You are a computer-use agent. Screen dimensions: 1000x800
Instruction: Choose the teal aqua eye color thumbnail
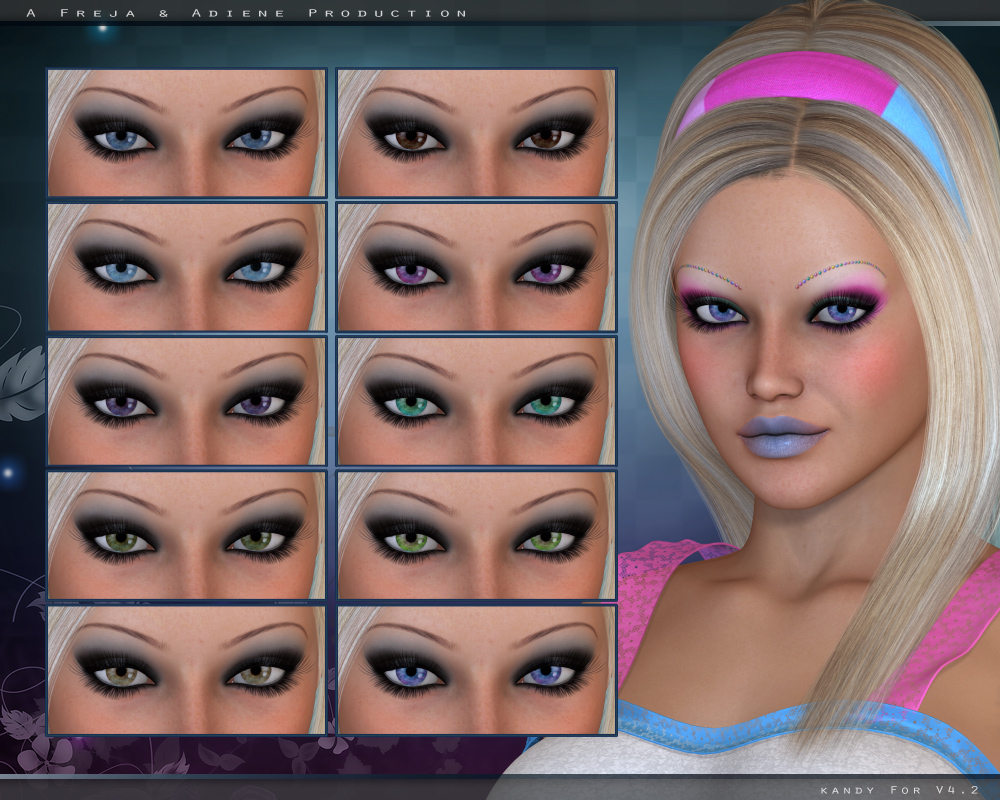point(476,401)
